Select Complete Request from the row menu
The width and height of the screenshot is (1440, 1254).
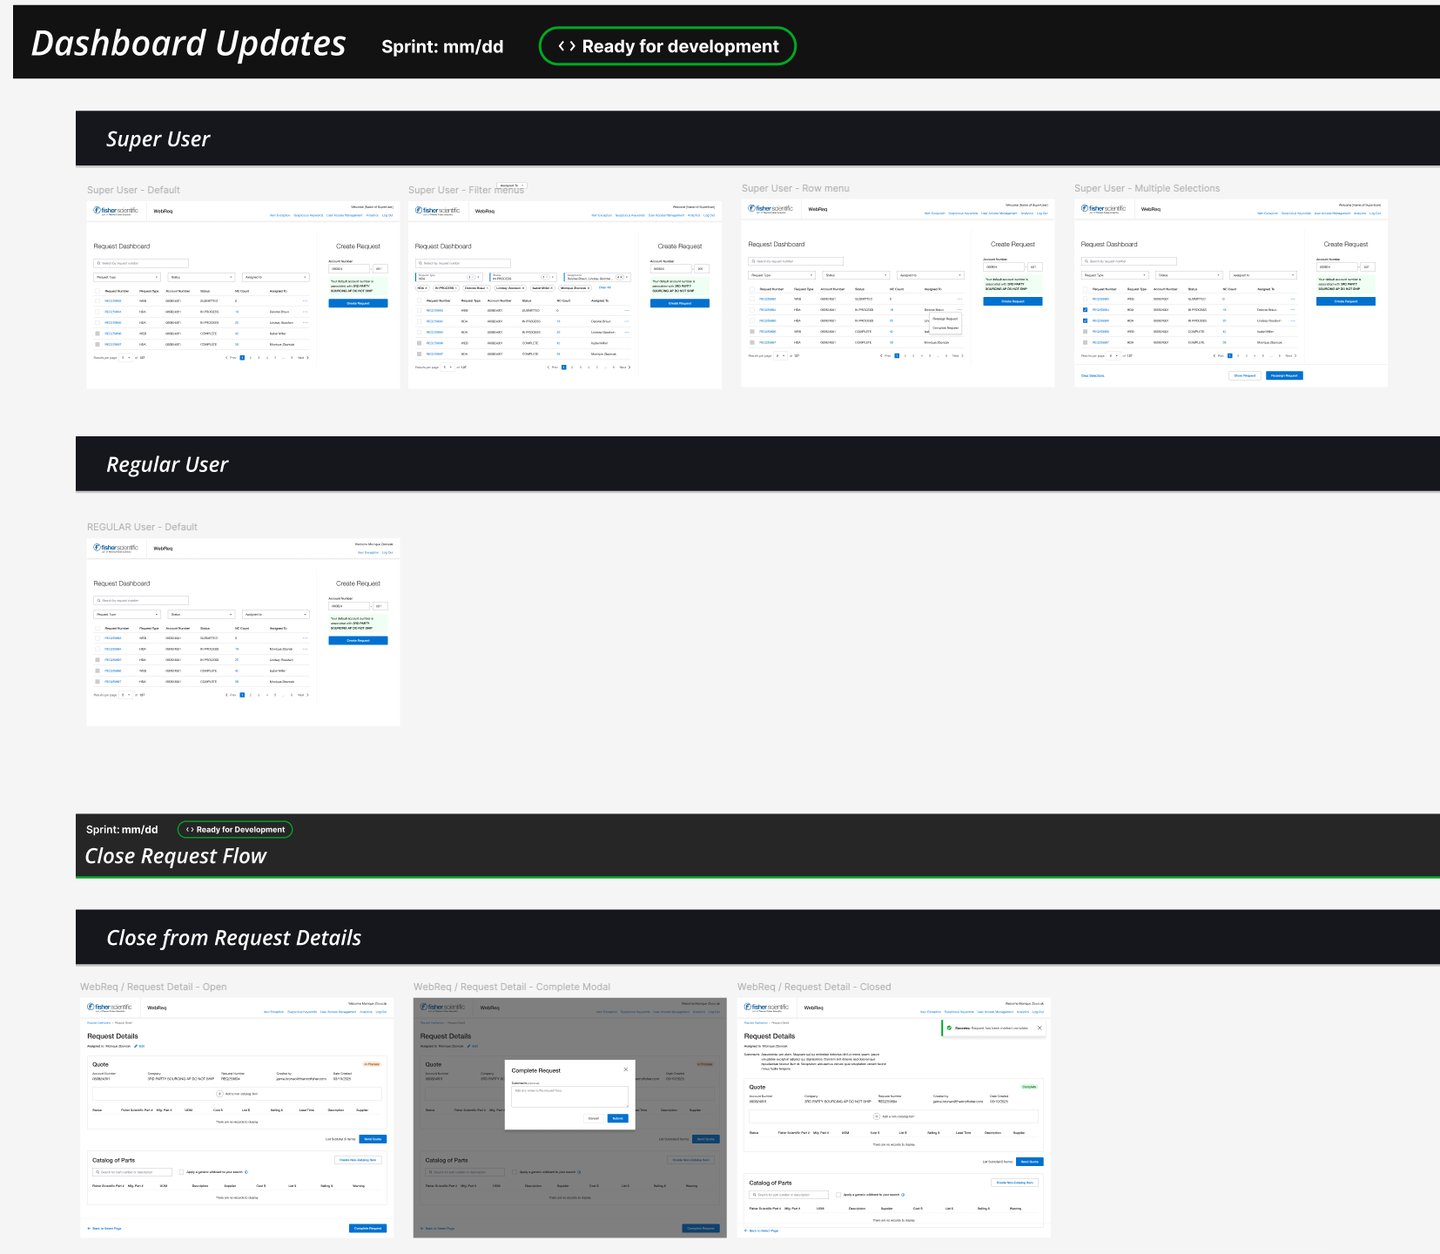tap(946, 328)
